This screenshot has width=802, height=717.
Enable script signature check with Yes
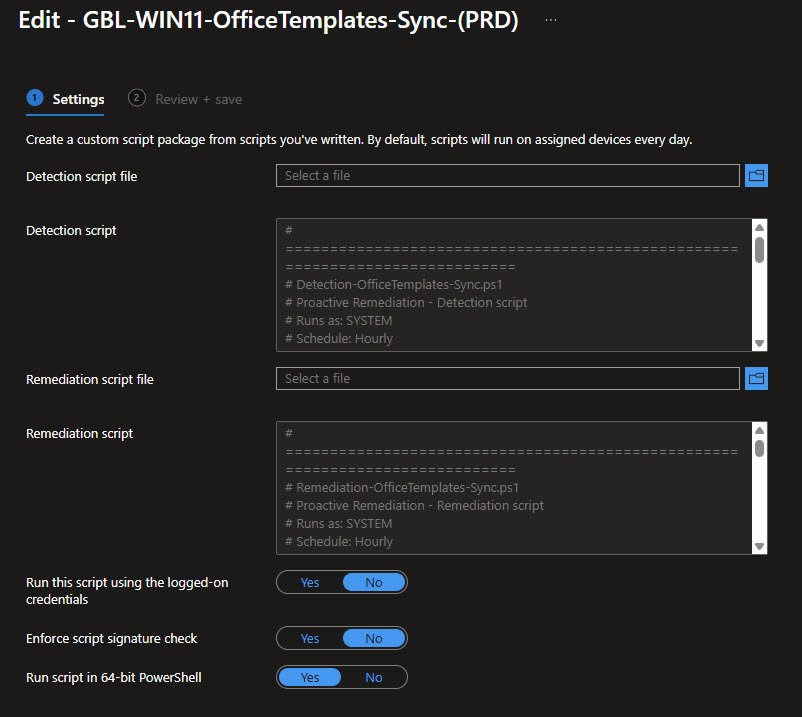click(310, 638)
